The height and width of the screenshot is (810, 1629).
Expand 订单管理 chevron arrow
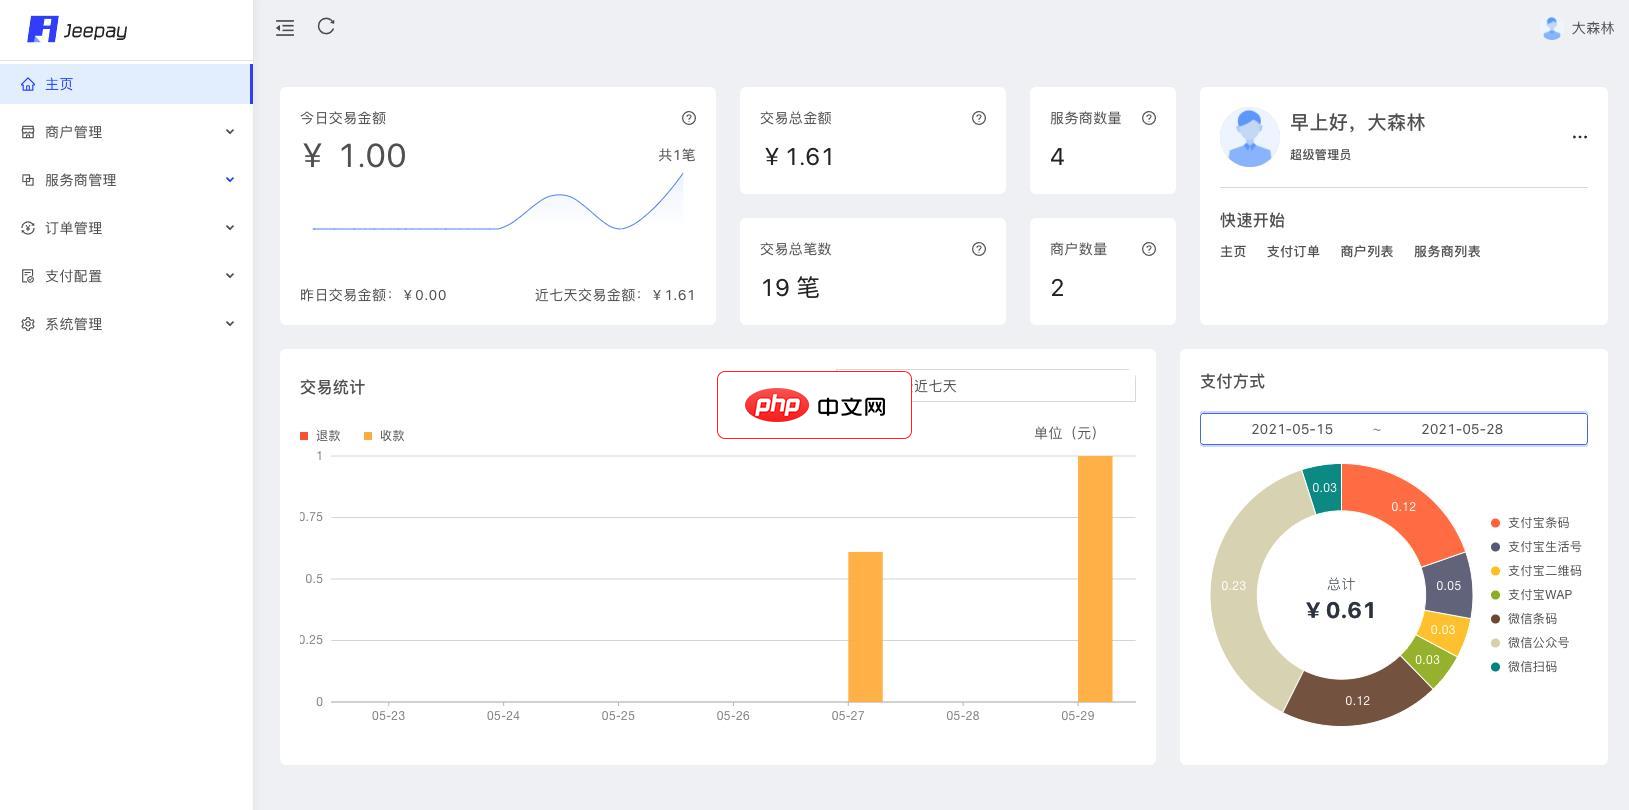point(230,228)
